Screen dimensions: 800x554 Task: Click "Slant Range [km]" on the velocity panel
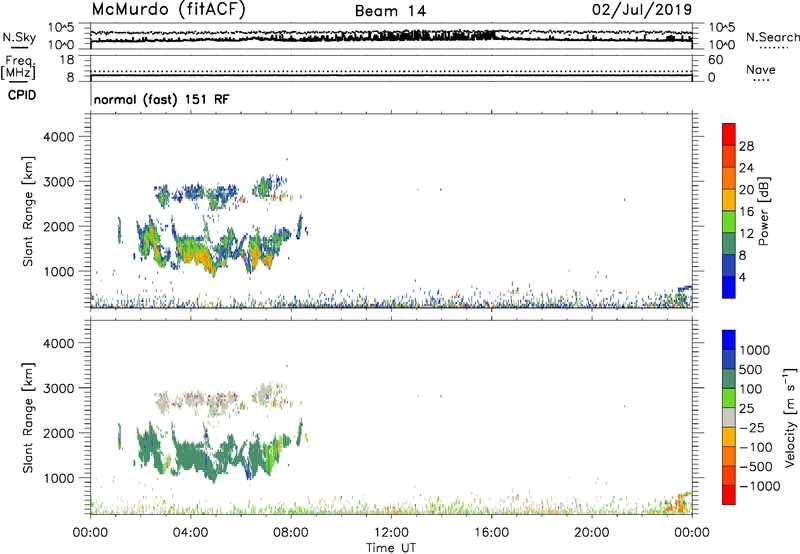28,418
